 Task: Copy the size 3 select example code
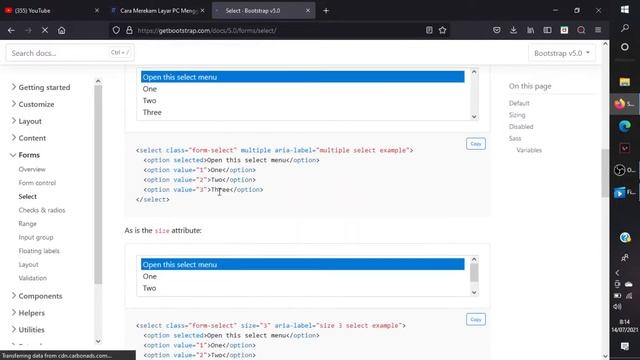(476, 319)
